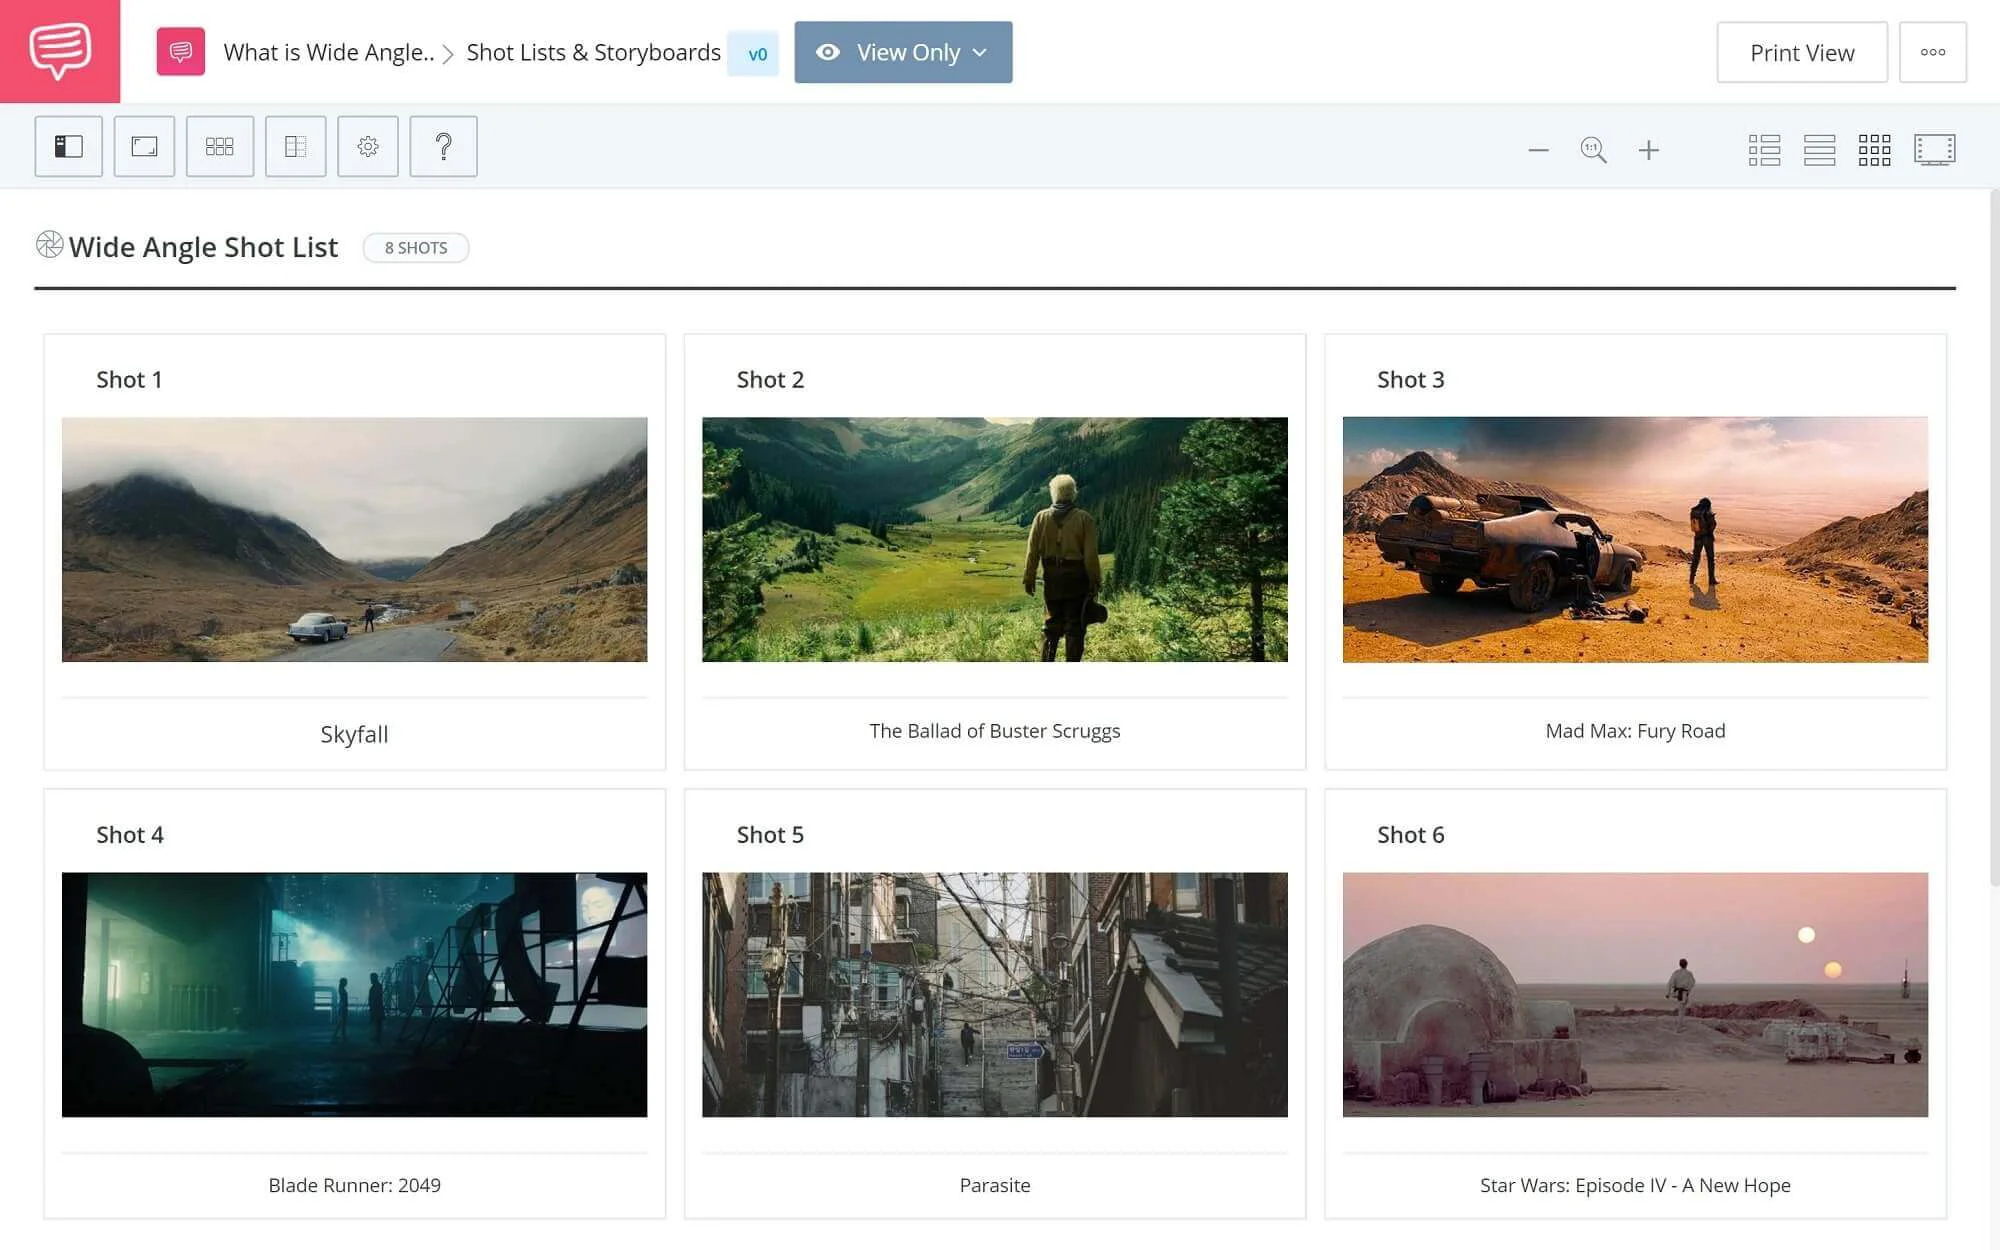Click the filmstrip view icon
The height and width of the screenshot is (1250, 2000).
pos(1935,148)
